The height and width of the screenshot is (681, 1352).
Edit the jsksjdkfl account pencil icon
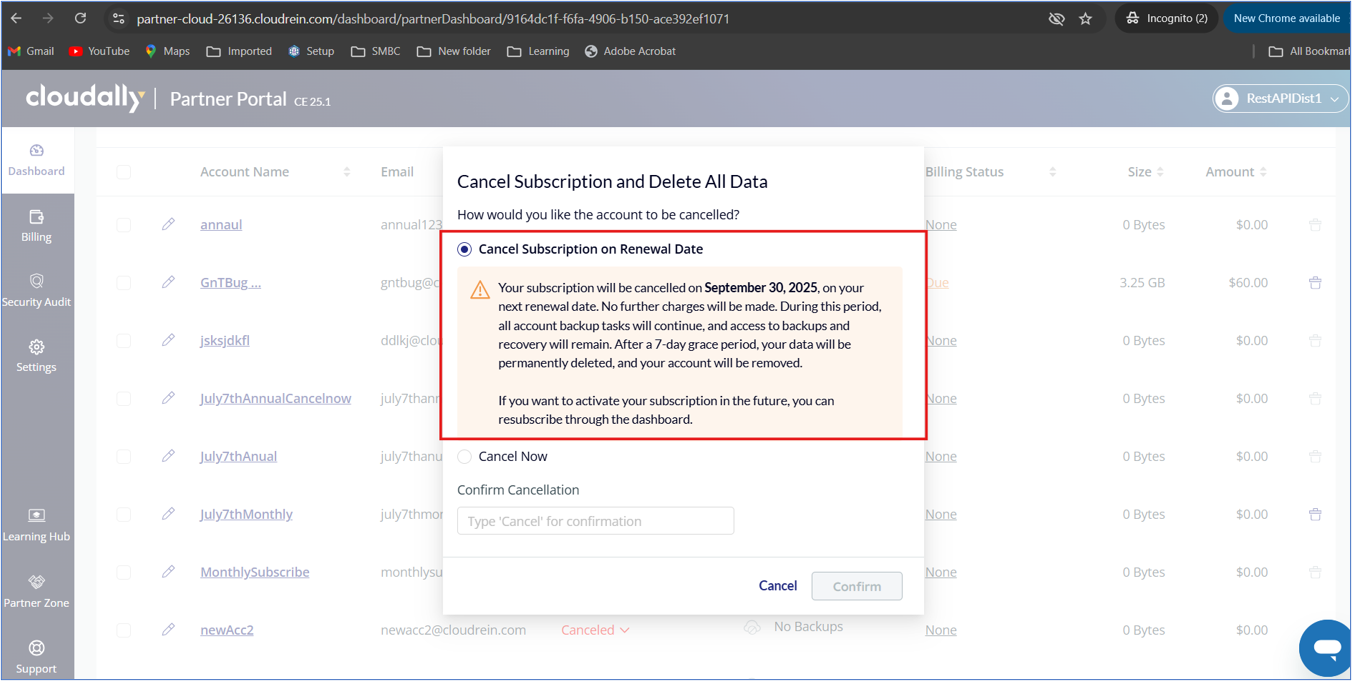pyautogui.click(x=168, y=340)
